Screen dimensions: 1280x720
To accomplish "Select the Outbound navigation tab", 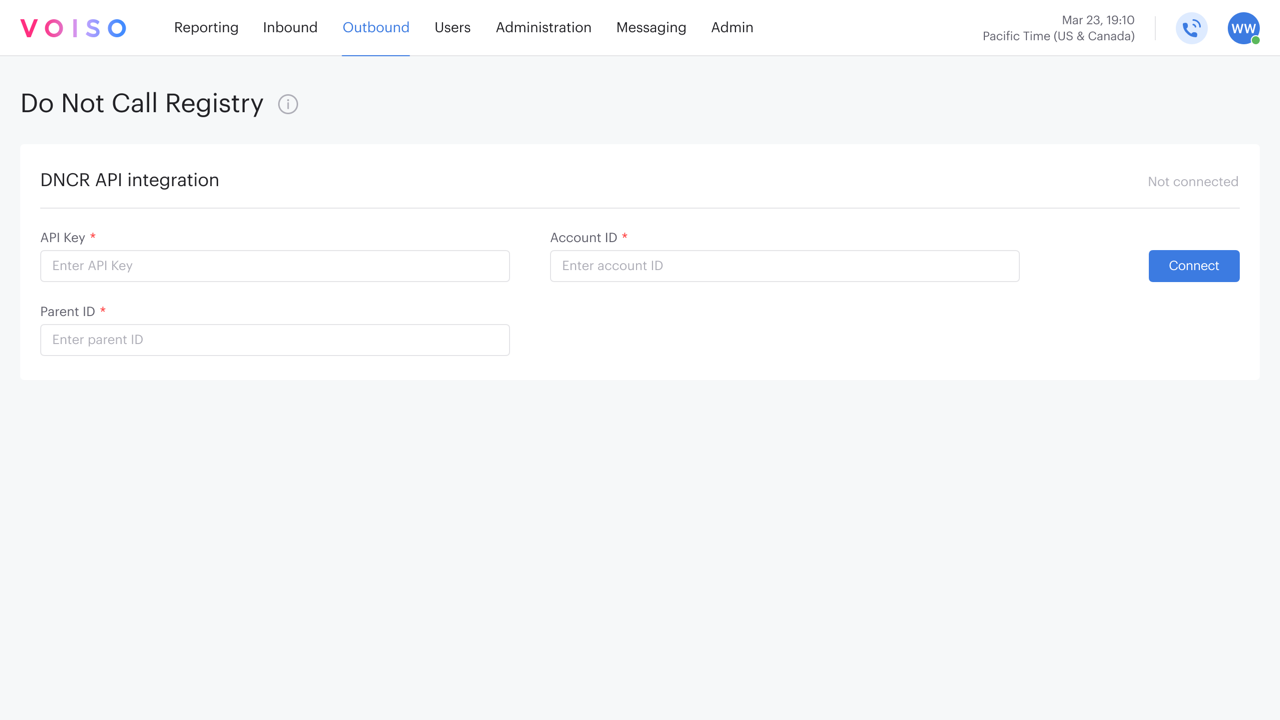I will (x=376, y=28).
